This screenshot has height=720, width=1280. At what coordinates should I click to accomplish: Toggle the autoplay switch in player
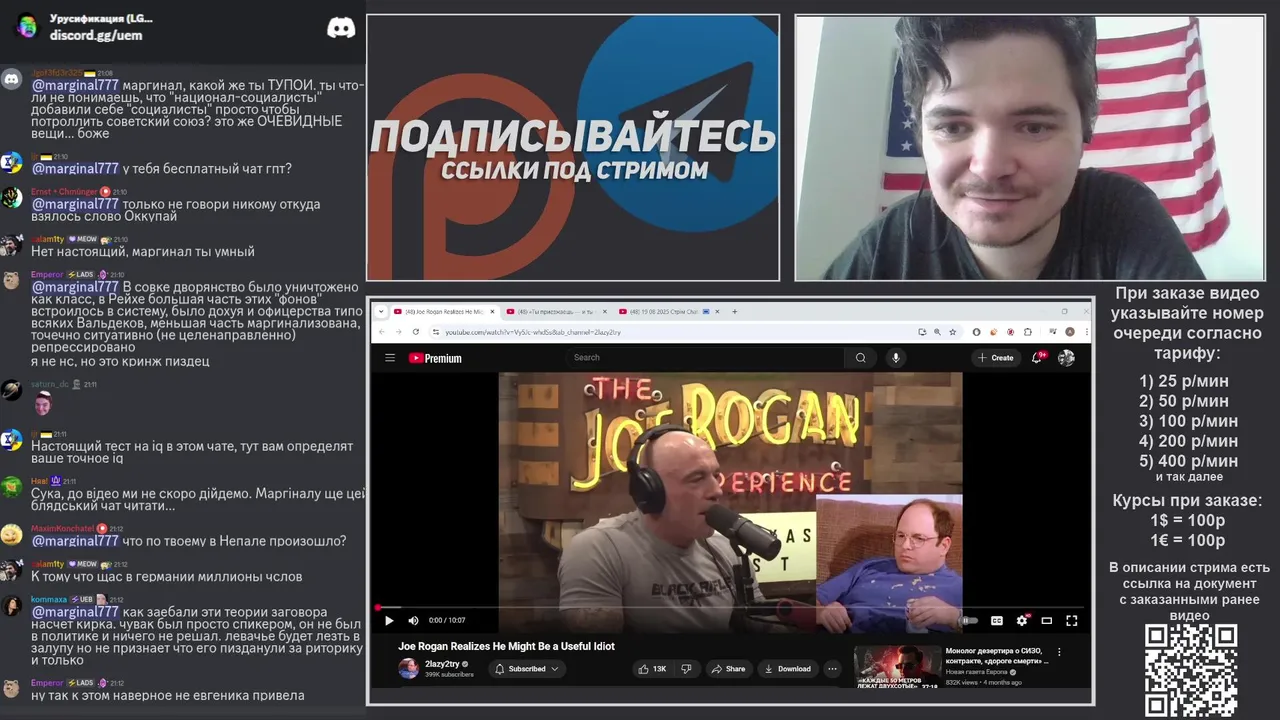click(x=969, y=620)
